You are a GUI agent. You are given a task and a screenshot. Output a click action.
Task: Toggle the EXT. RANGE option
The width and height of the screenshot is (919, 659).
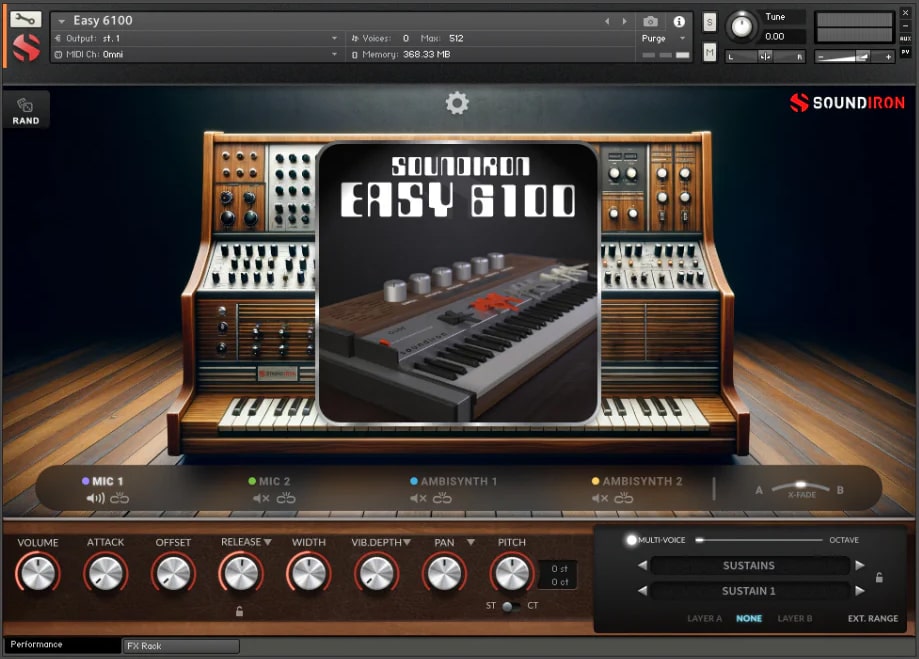tap(873, 618)
